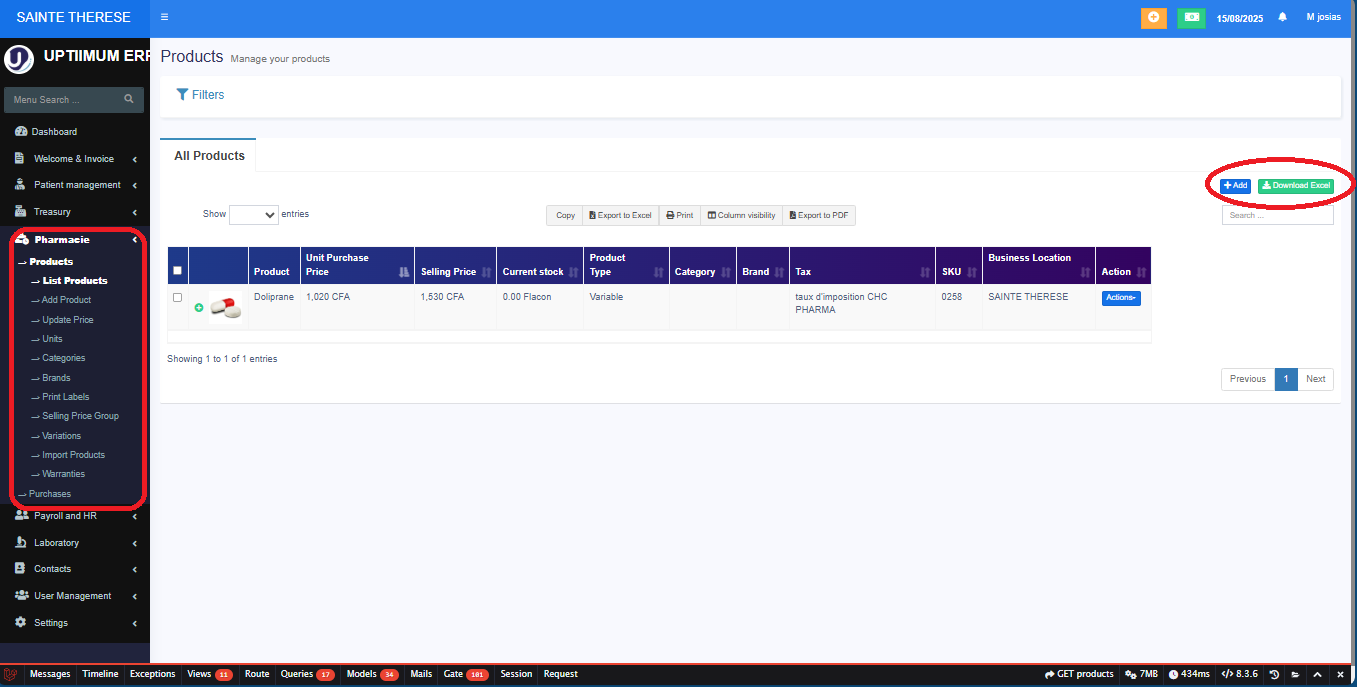
Task: Minimize the debugbar with the up chevron
Action: click(x=1318, y=674)
